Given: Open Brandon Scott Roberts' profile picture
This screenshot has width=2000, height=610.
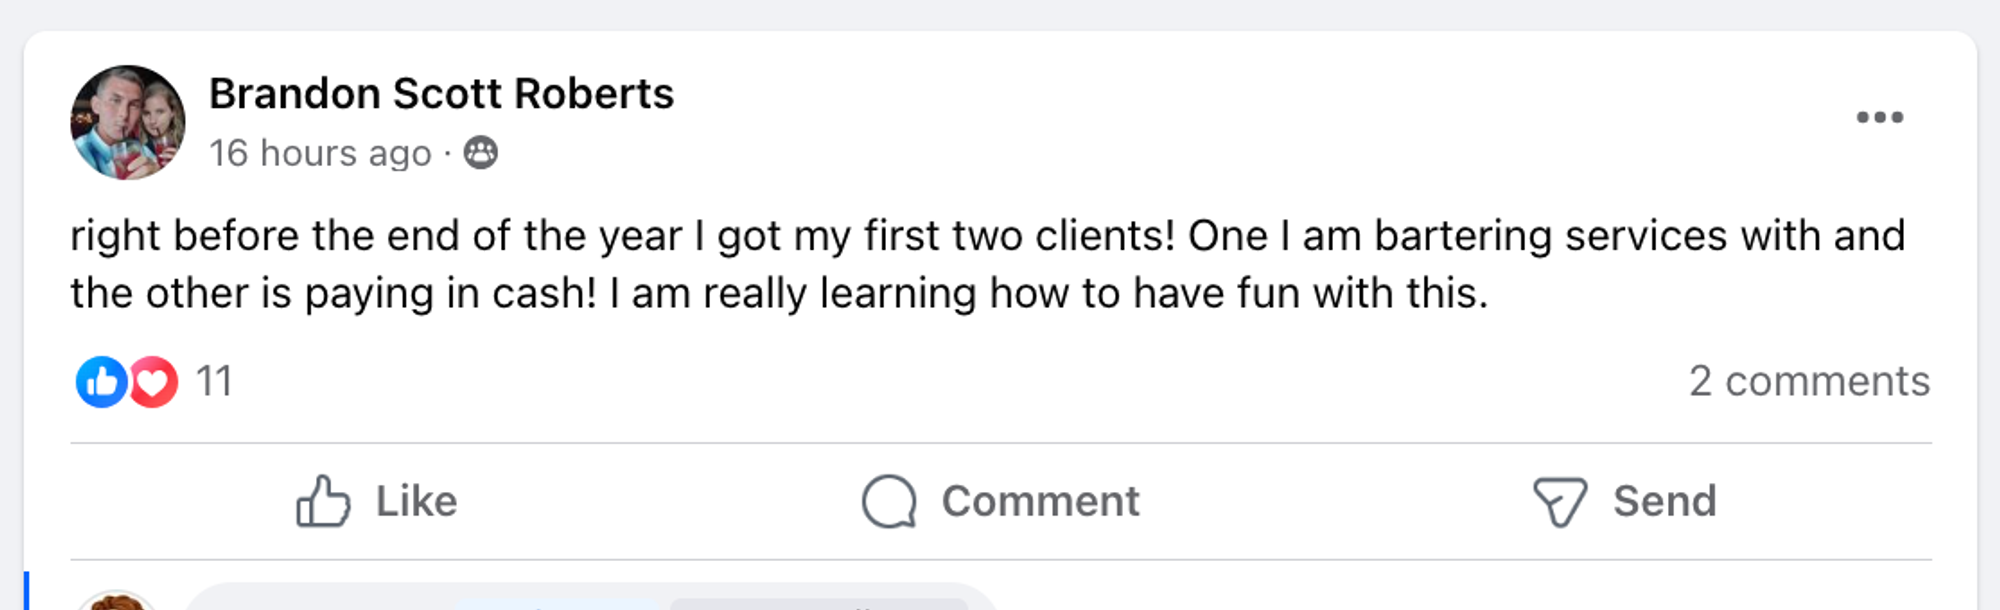Looking at the screenshot, I should click(127, 122).
